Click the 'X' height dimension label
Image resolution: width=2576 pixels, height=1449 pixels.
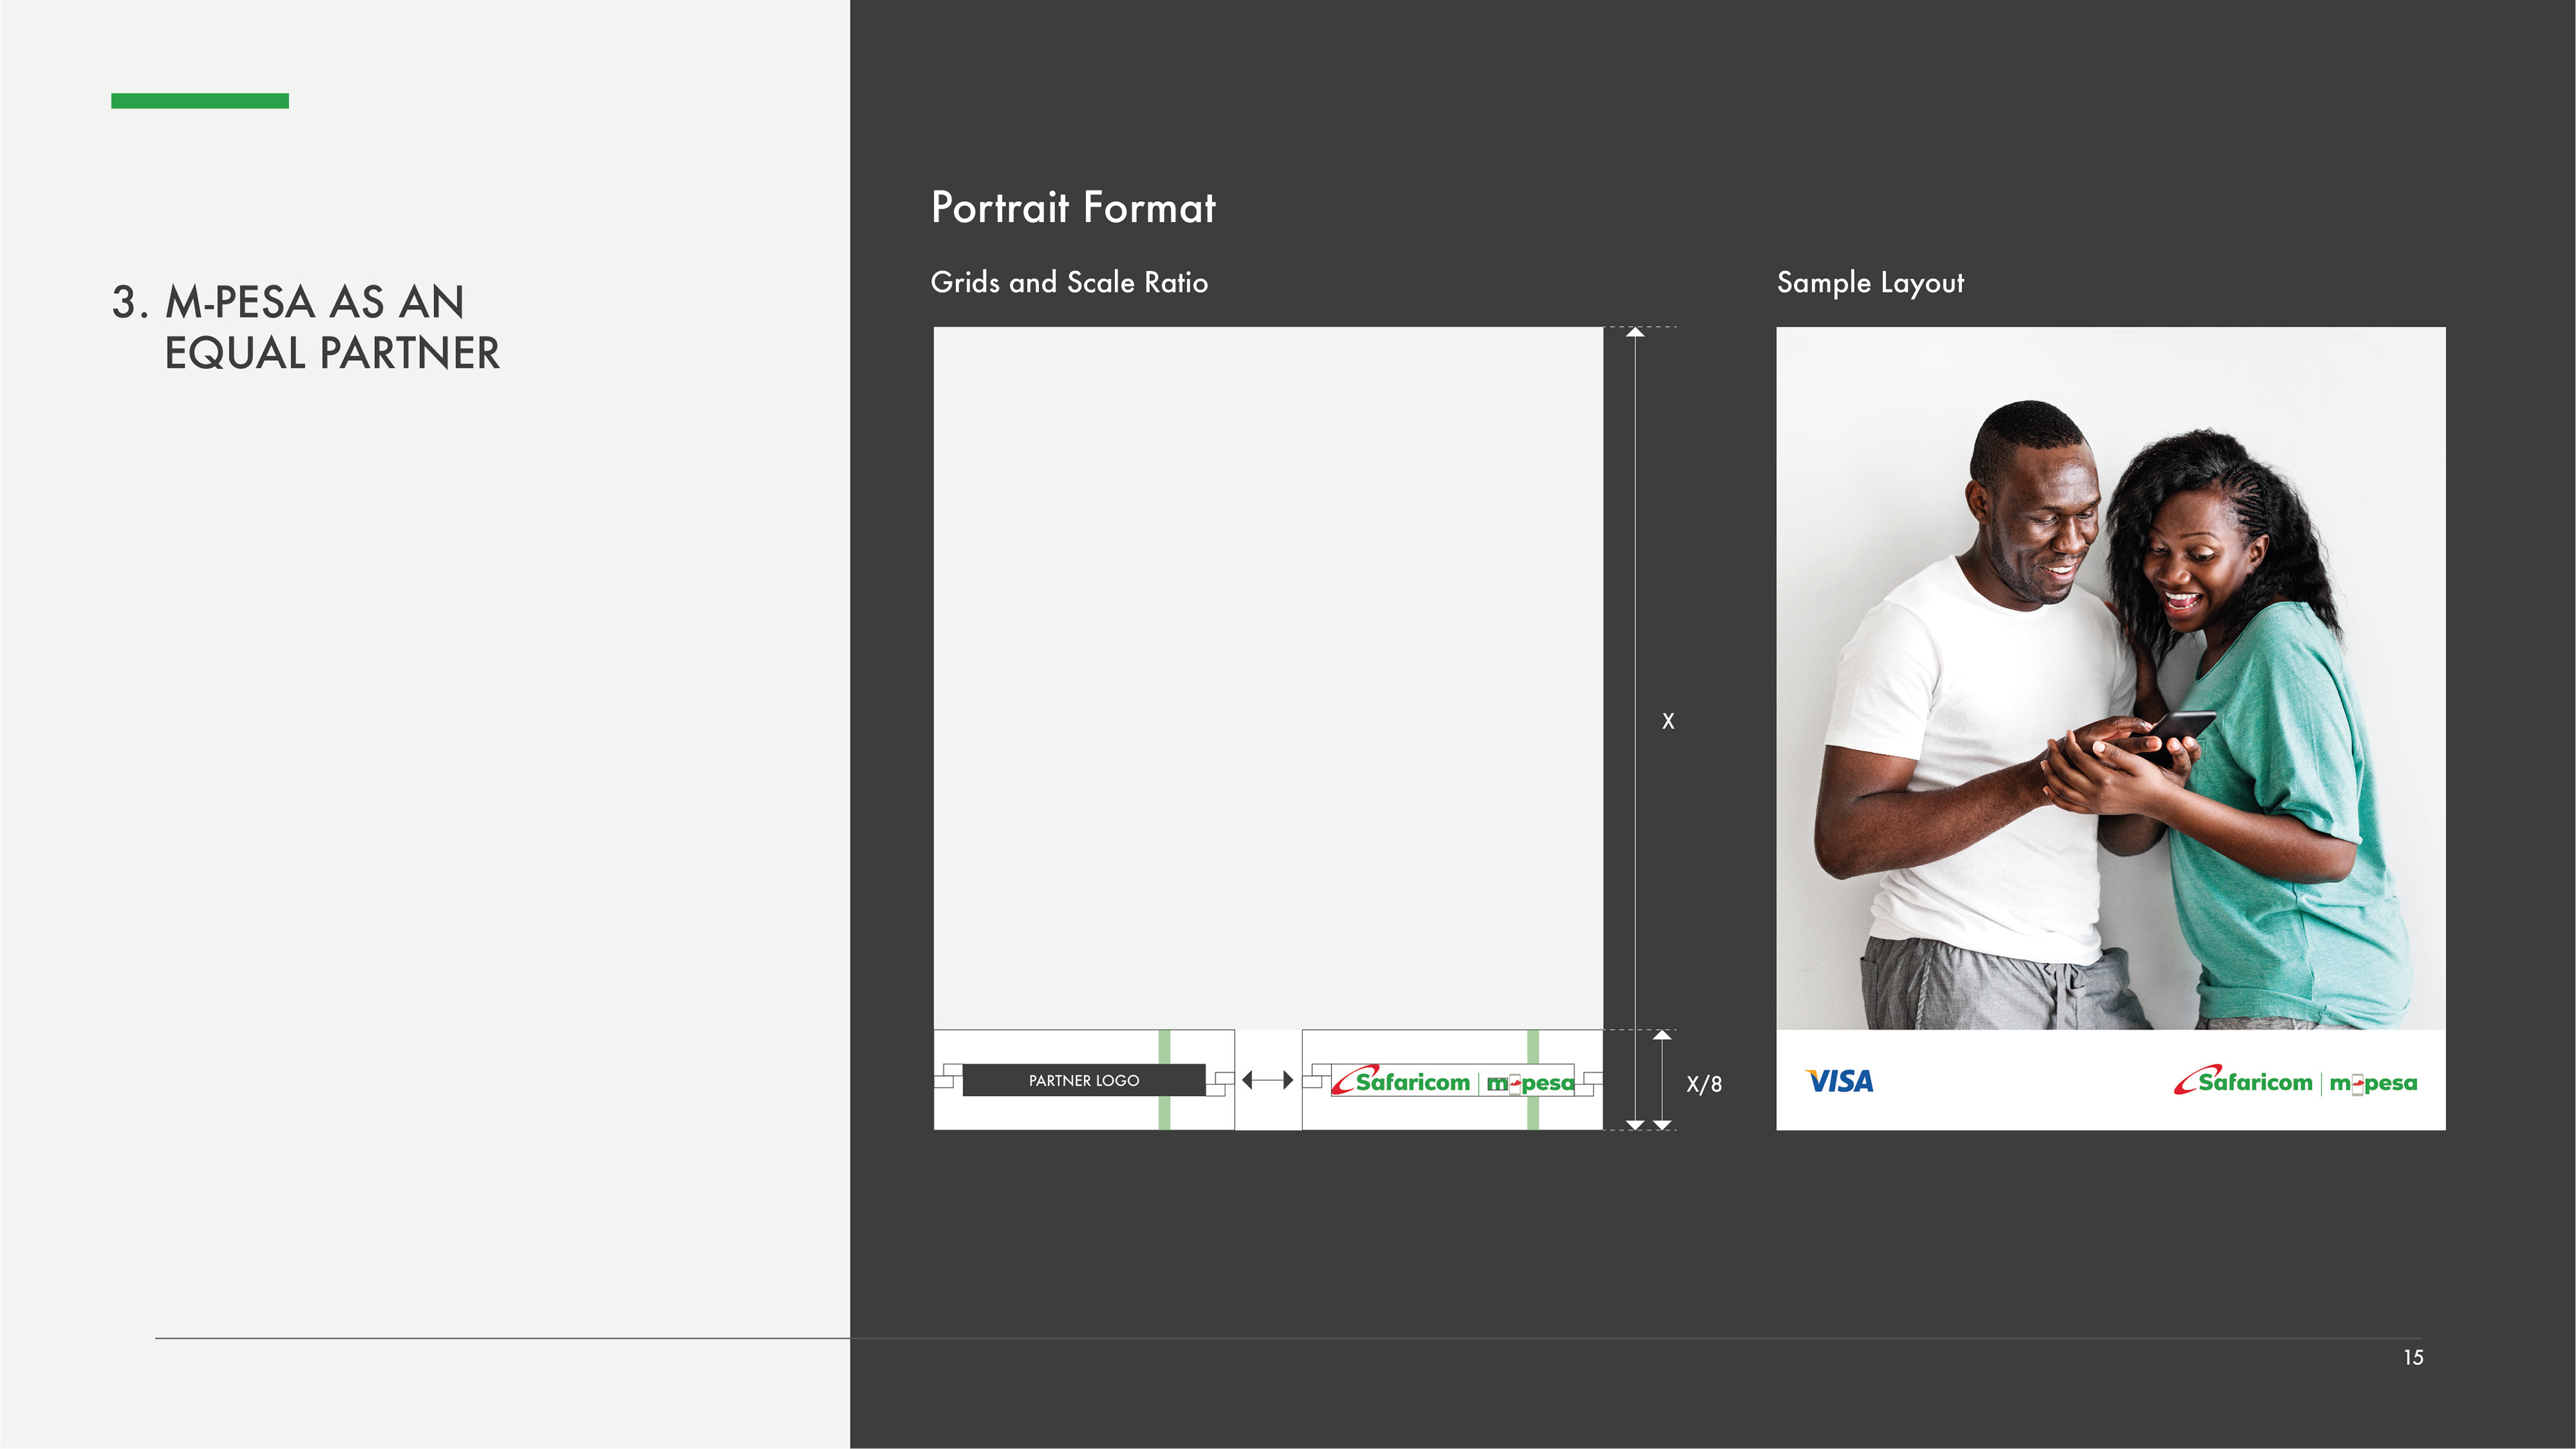point(1668,721)
